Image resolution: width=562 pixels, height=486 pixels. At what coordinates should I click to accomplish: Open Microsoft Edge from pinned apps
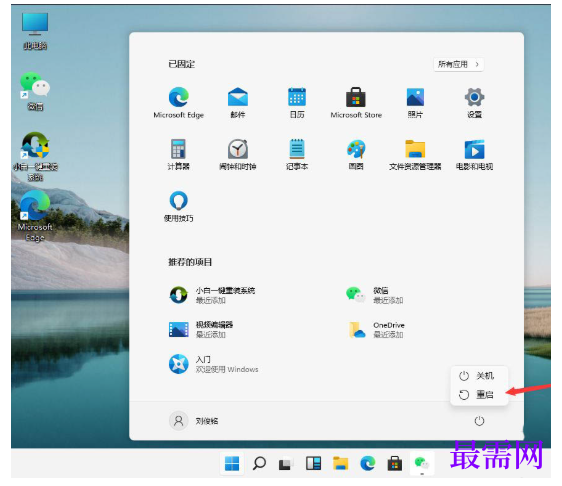click(178, 102)
